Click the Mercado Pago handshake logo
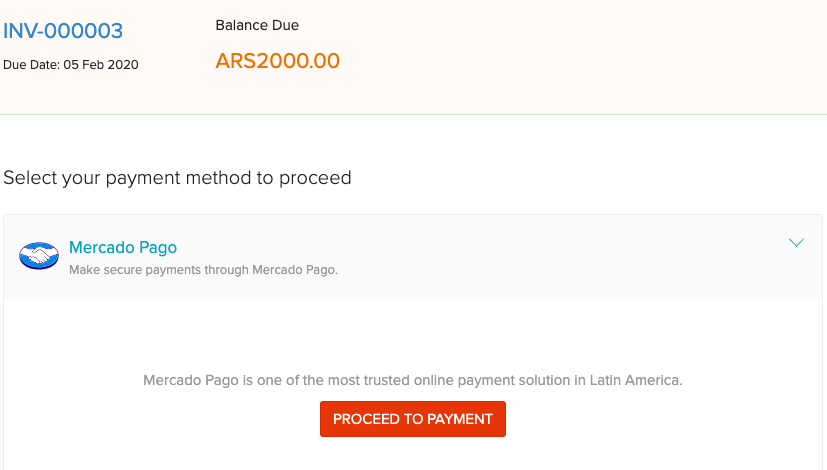 [39, 256]
